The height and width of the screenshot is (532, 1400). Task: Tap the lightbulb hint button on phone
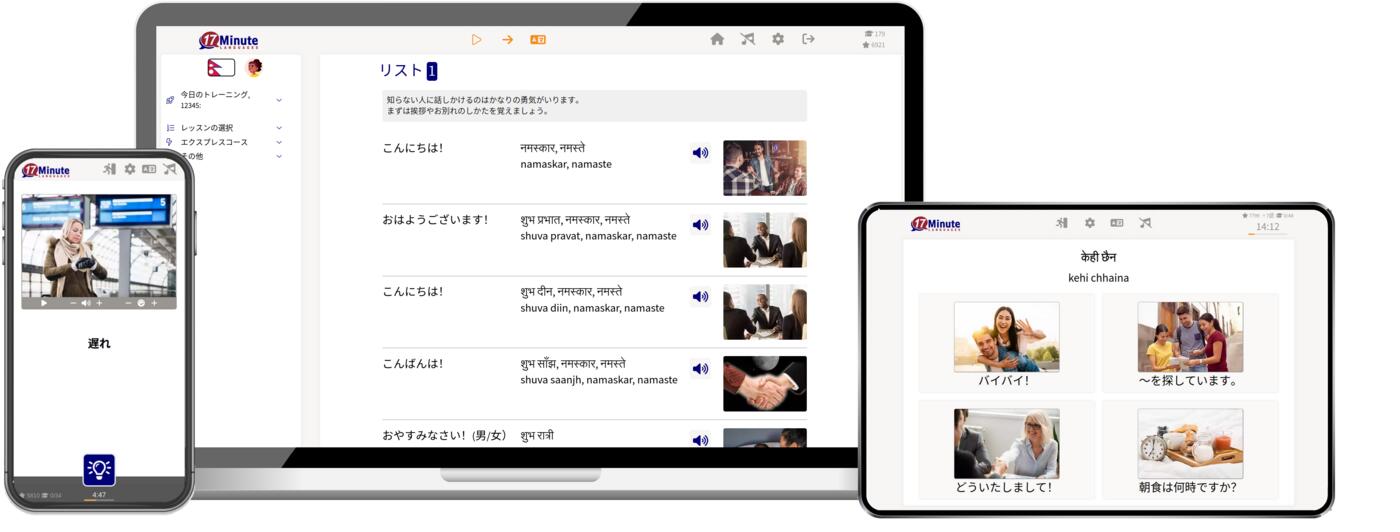[99, 469]
